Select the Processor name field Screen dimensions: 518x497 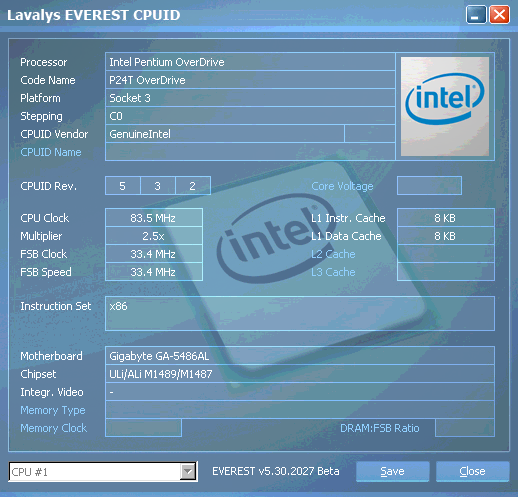[250, 62]
